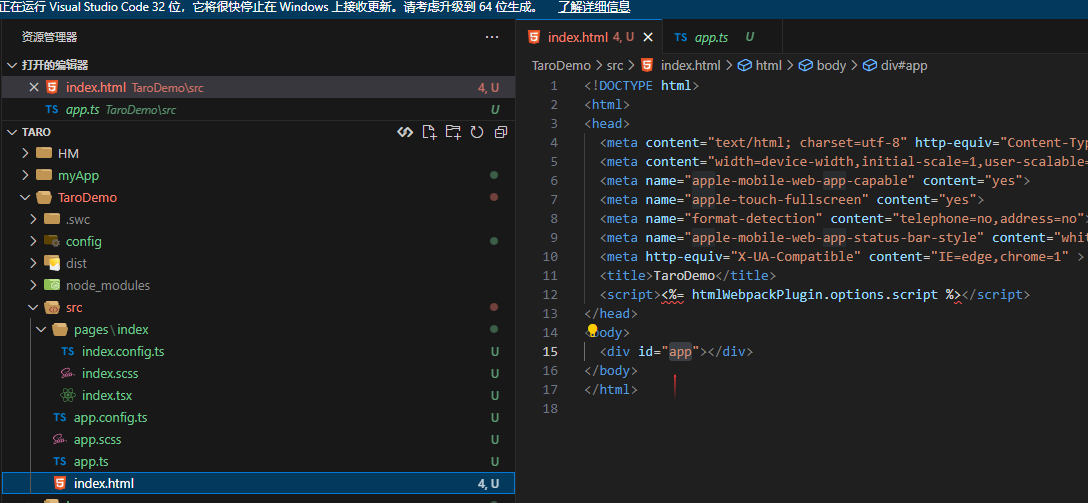Click TS icon on app.ts tab
This screenshot has height=503, width=1088.
coord(681,37)
